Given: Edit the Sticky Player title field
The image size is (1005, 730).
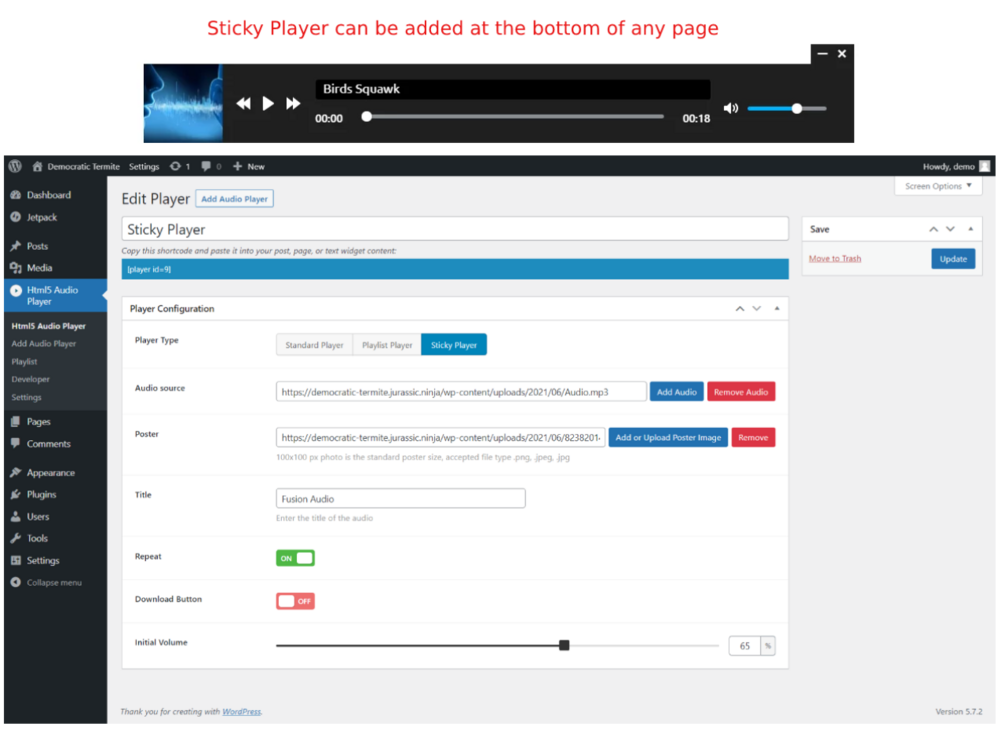Looking at the screenshot, I should coord(455,229).
